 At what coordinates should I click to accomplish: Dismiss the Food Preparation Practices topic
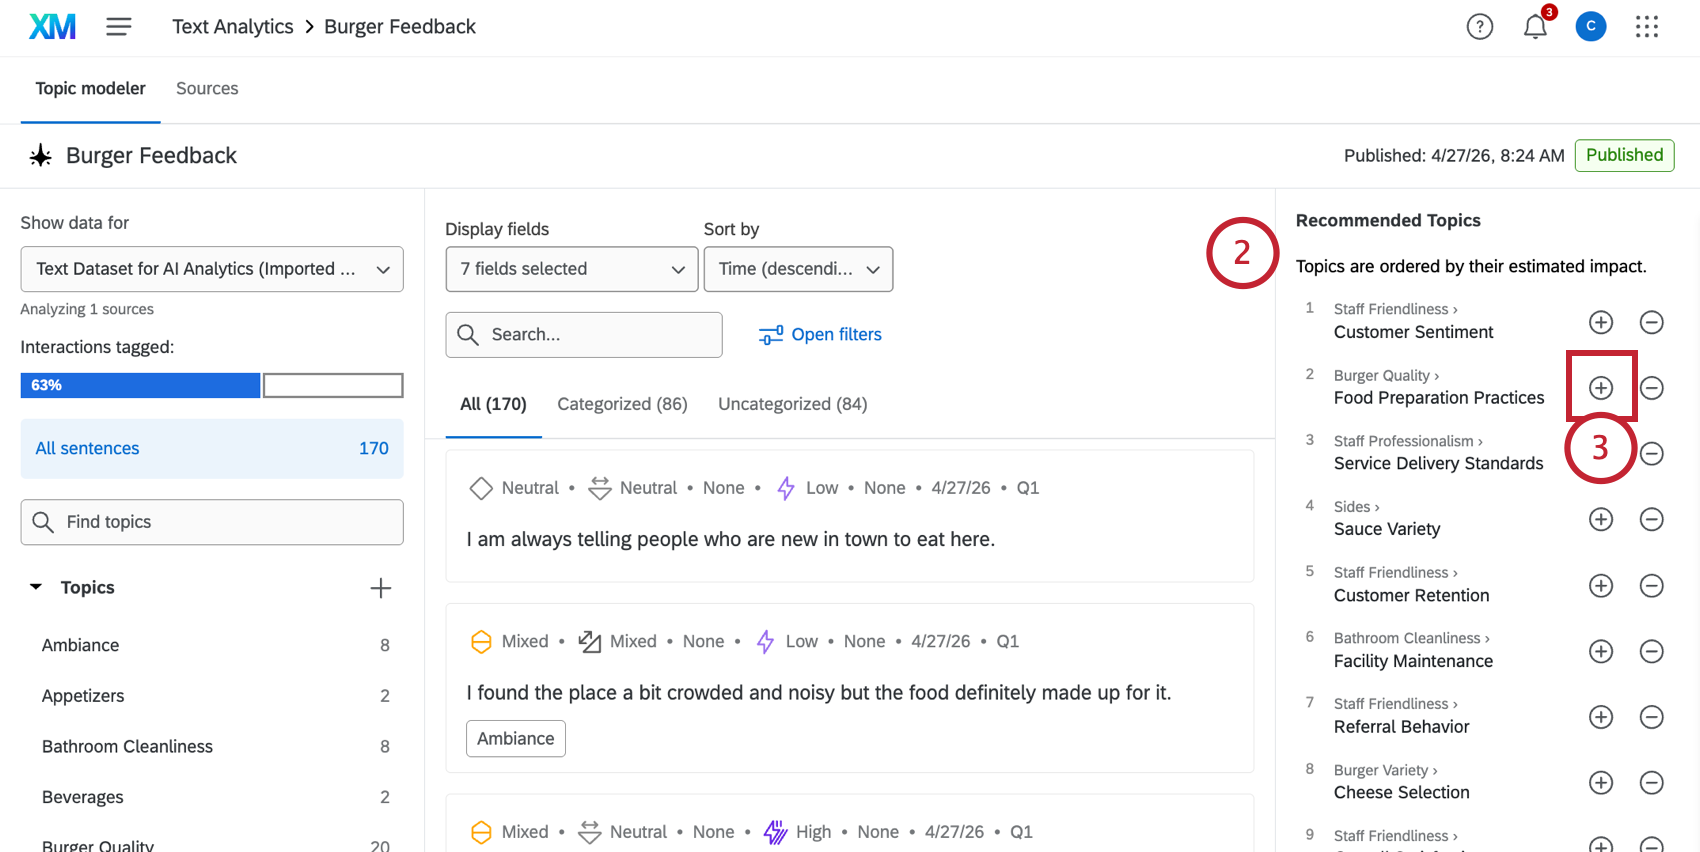tap(1652, 388)
